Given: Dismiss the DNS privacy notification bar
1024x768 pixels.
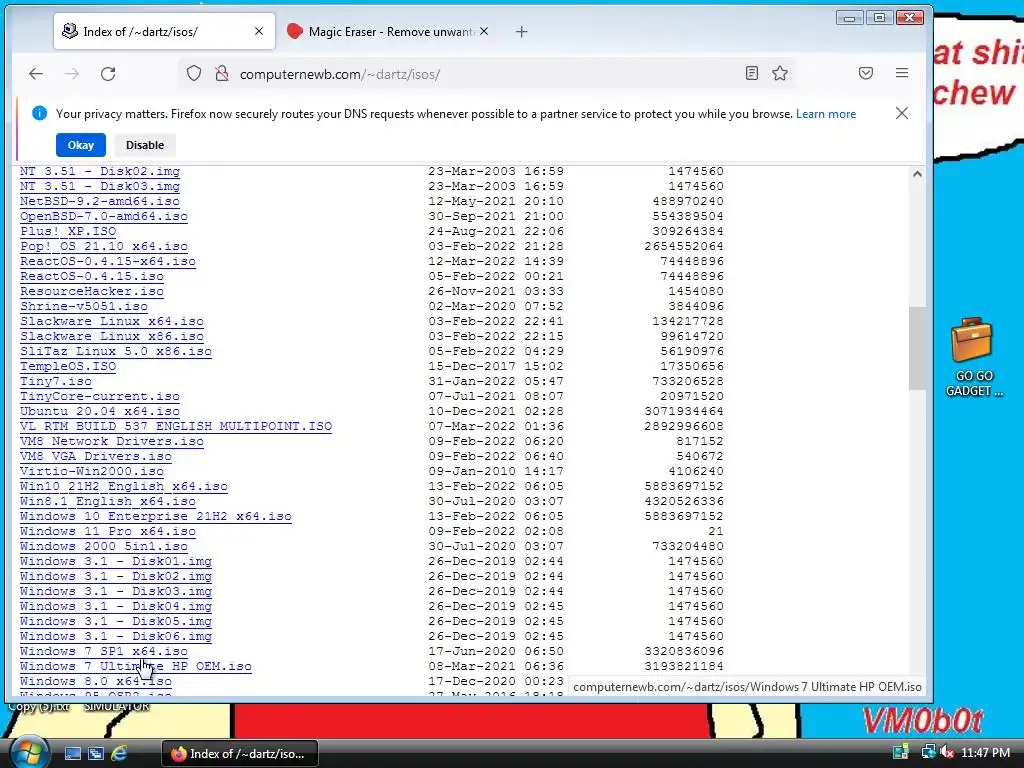Looking at the screenshot, I should 902,113.
